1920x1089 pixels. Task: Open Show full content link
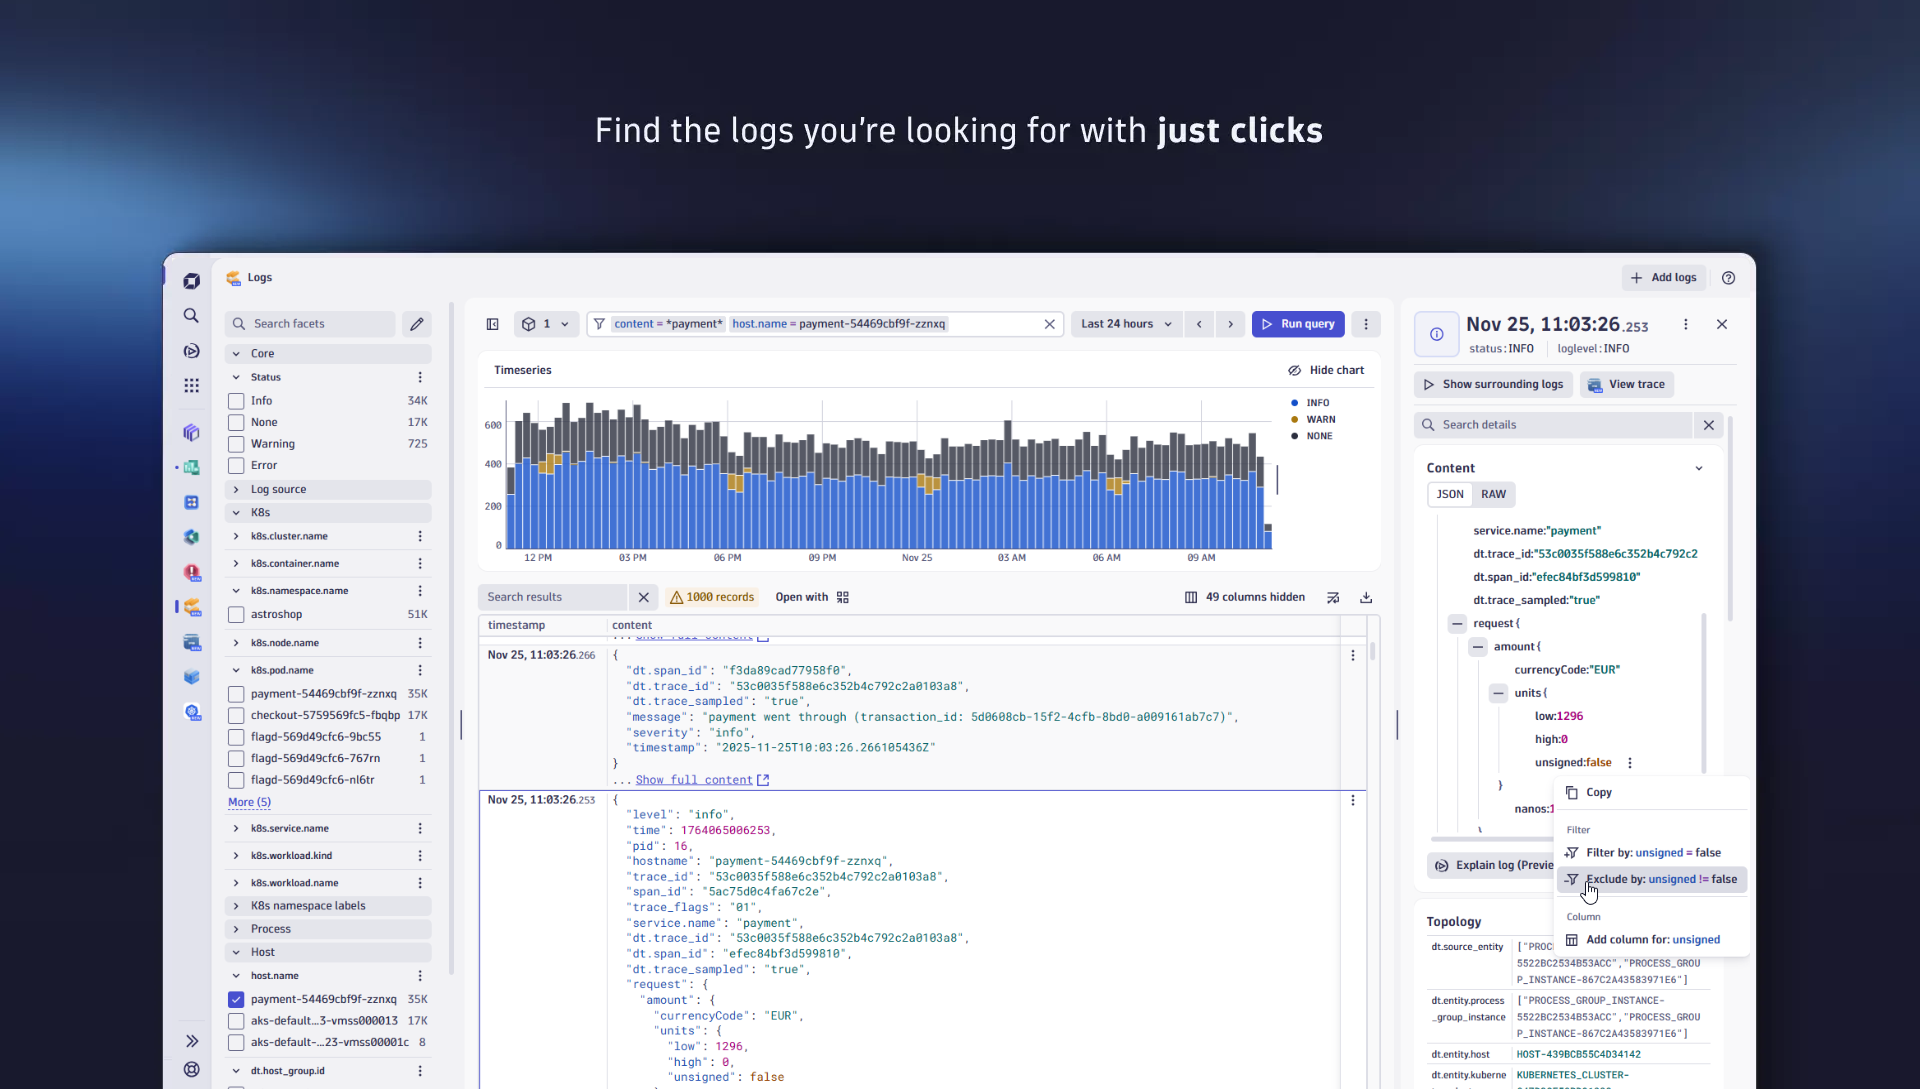pyautogui.click(x=695, y=779)
